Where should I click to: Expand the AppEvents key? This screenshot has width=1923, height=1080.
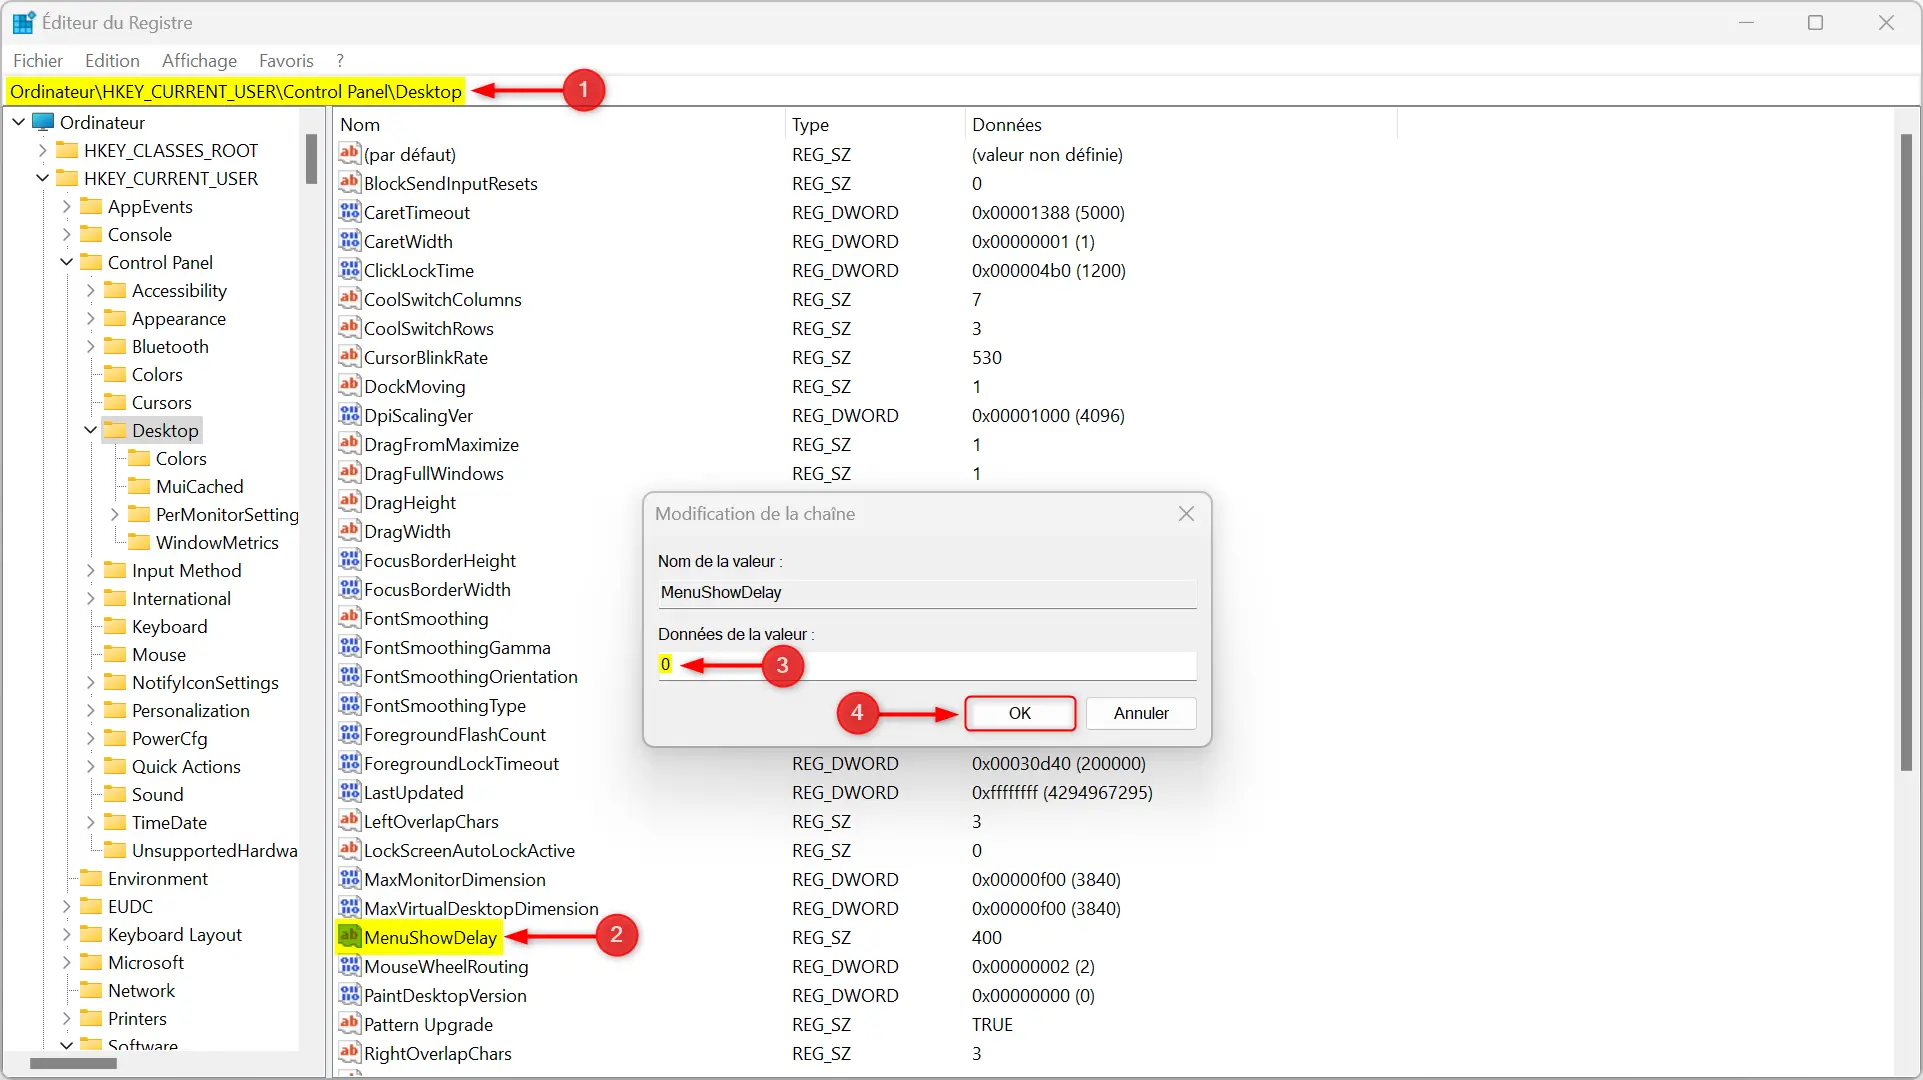tap(66, 206)
